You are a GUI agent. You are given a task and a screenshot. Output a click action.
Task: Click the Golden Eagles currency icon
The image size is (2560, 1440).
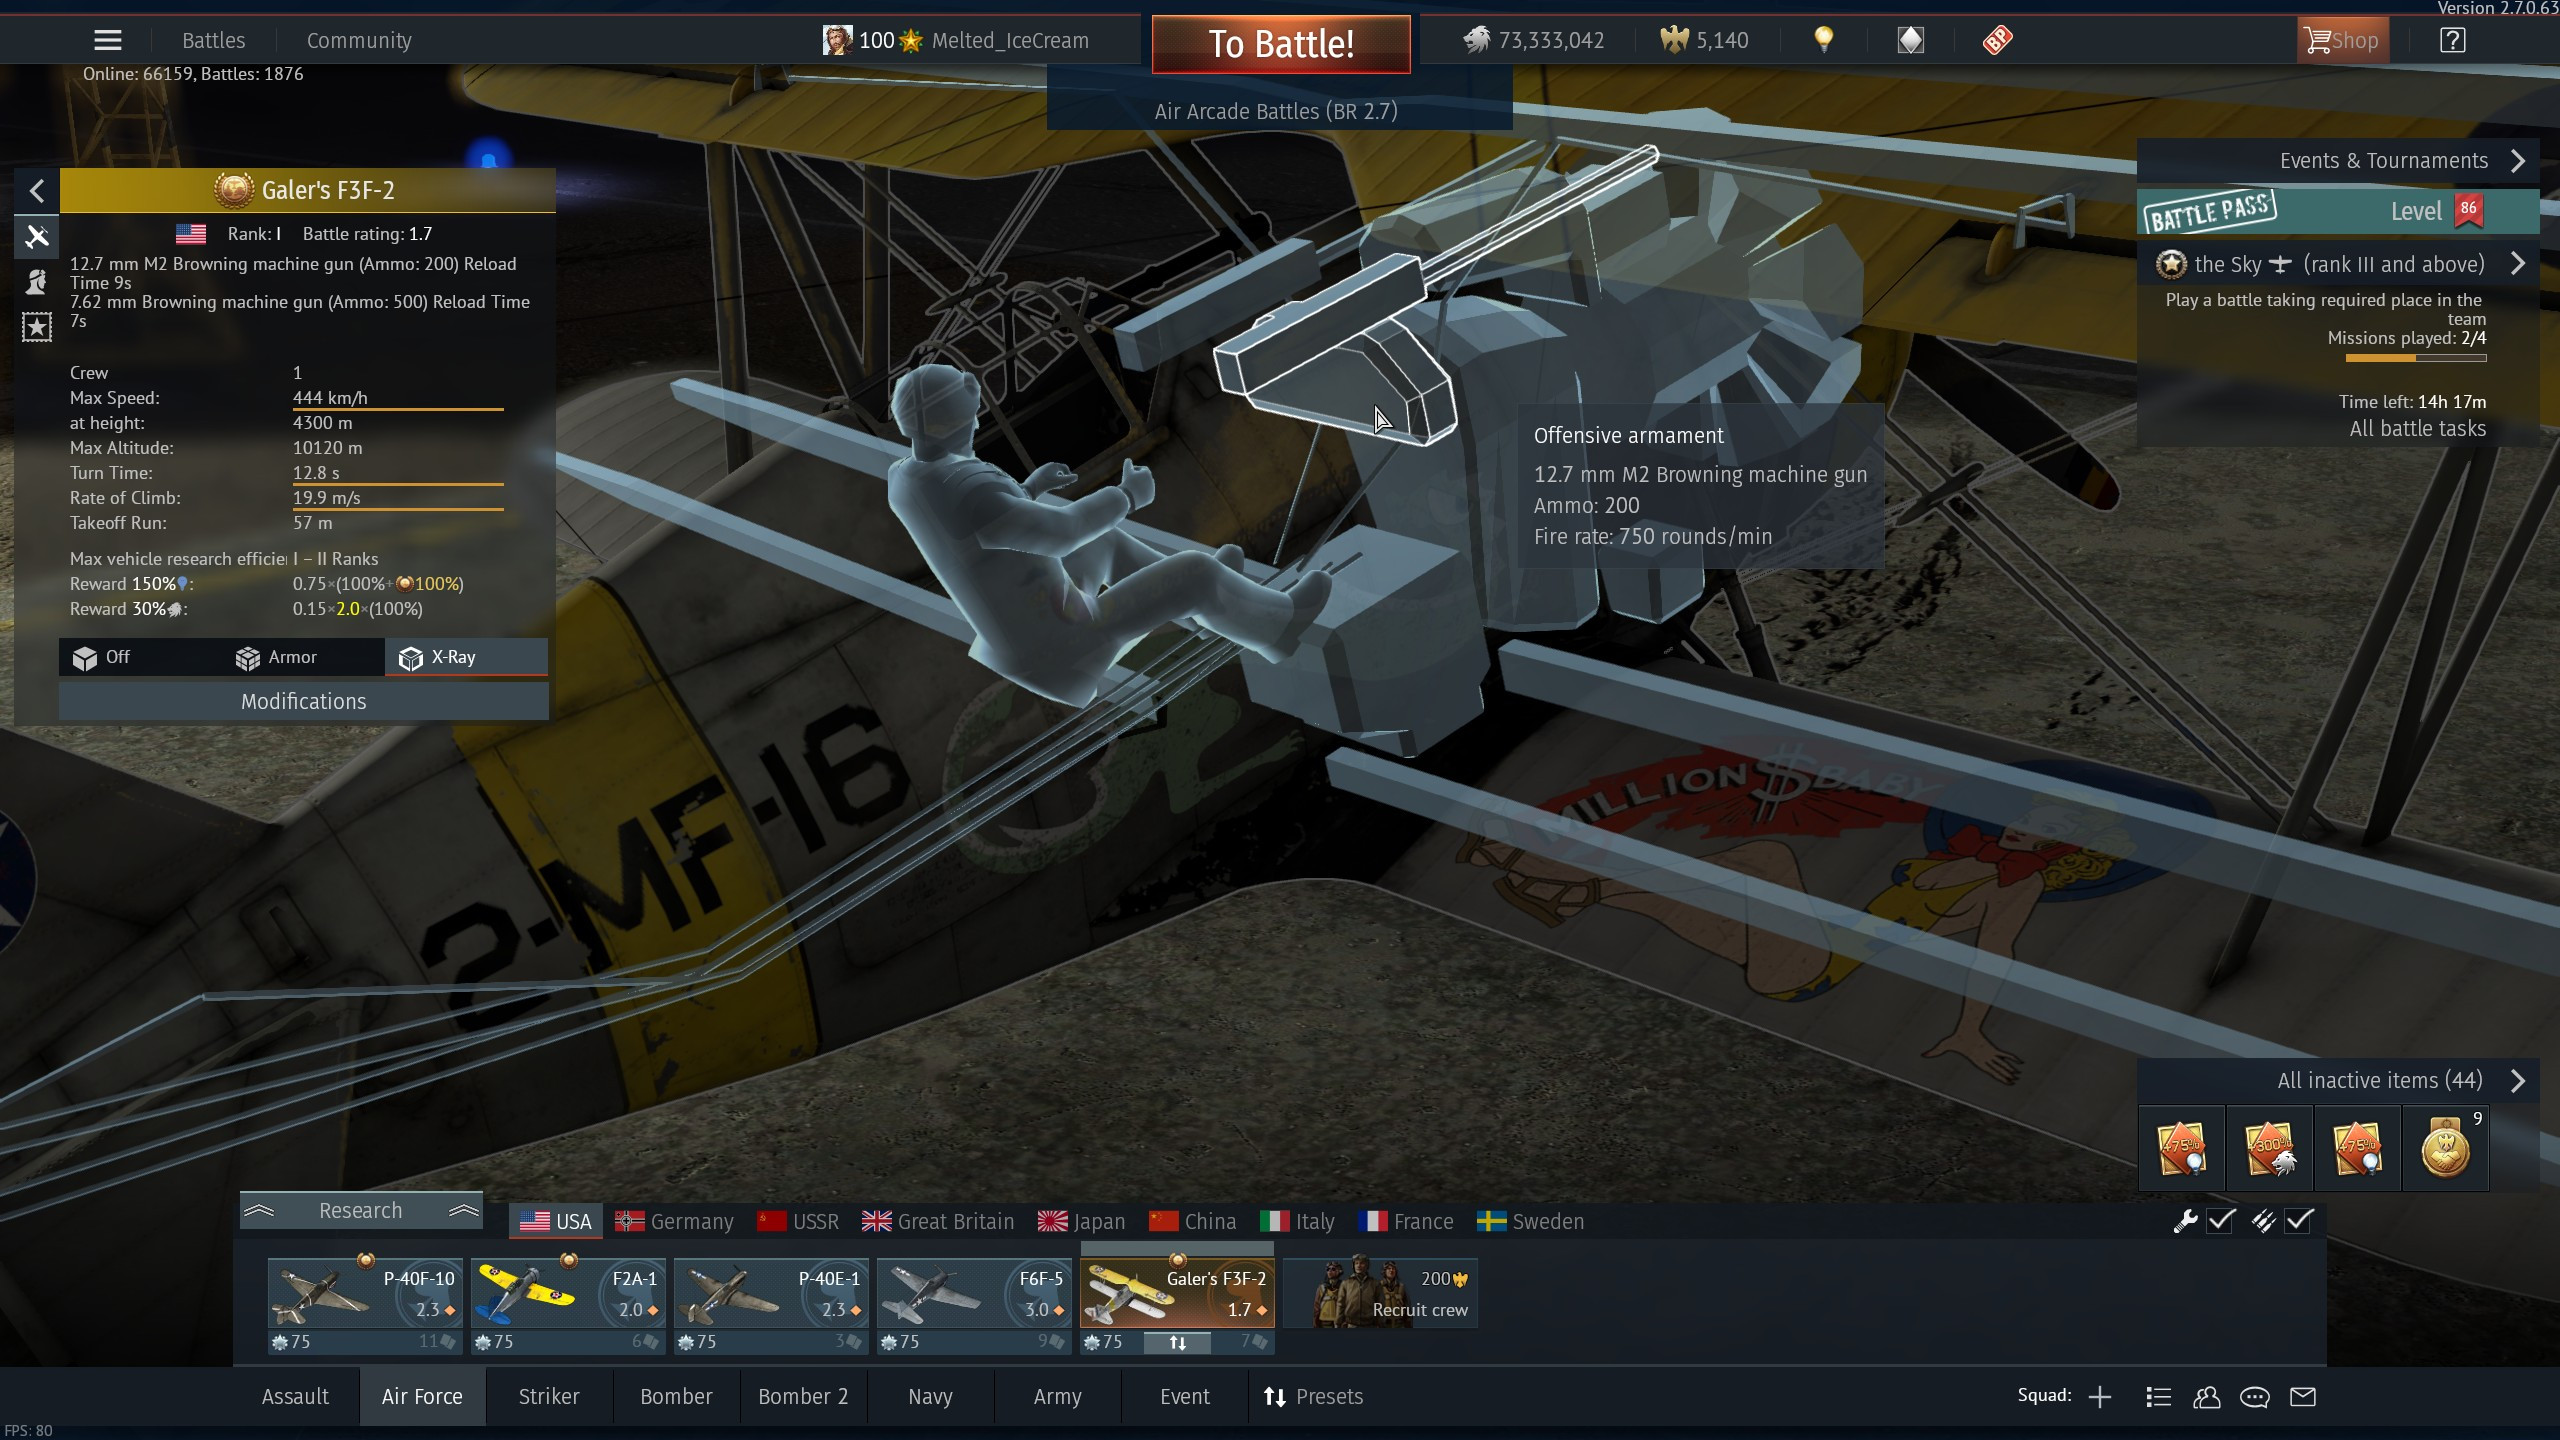pyautogui.click(x=1674, y=40)
